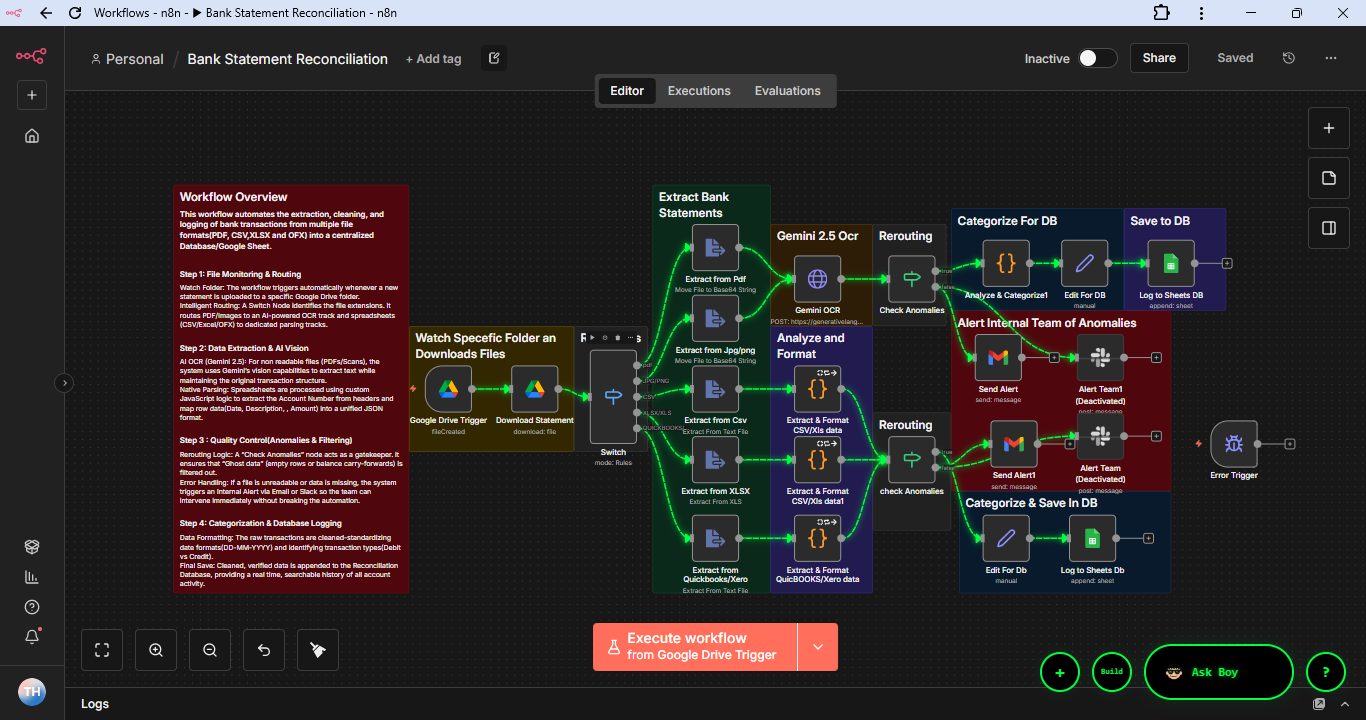Open the TH user avatar menu
The width and height of the screenshot is (1366, 720).
tap(32, 691)
